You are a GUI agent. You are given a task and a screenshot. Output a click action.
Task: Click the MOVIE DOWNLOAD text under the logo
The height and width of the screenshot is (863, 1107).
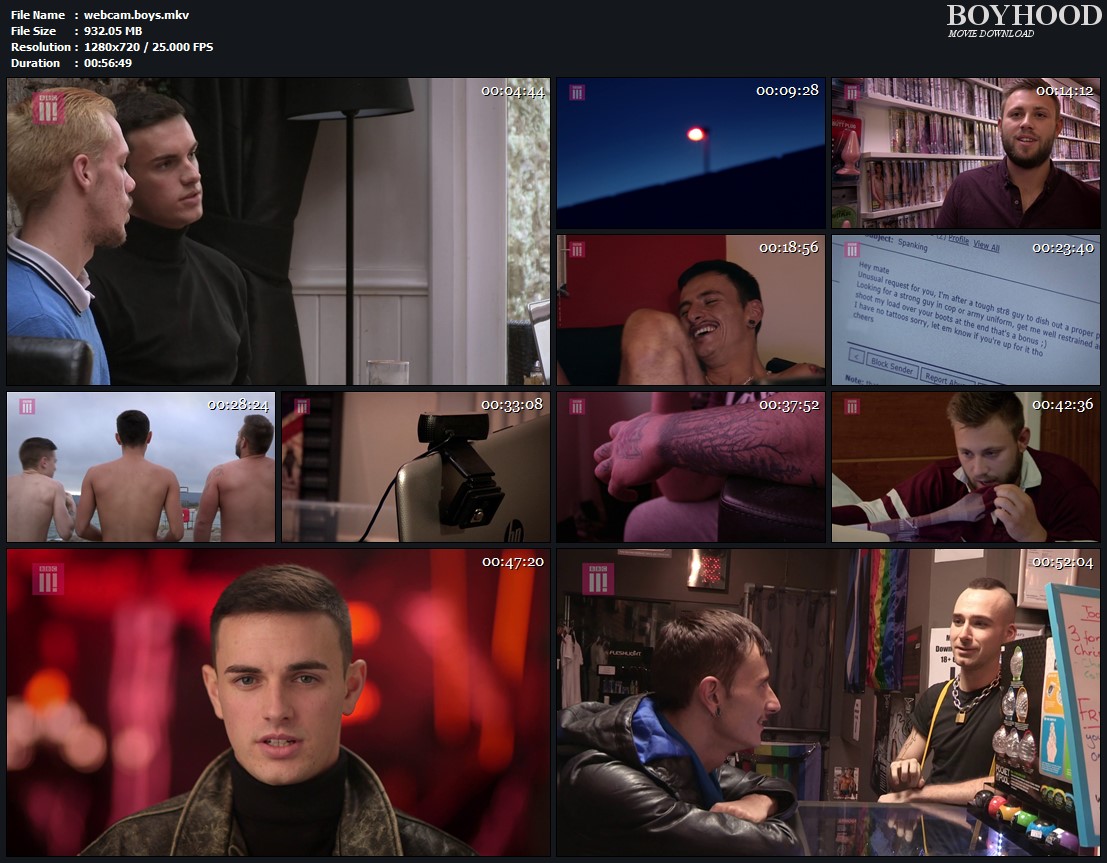coord(991,34)
